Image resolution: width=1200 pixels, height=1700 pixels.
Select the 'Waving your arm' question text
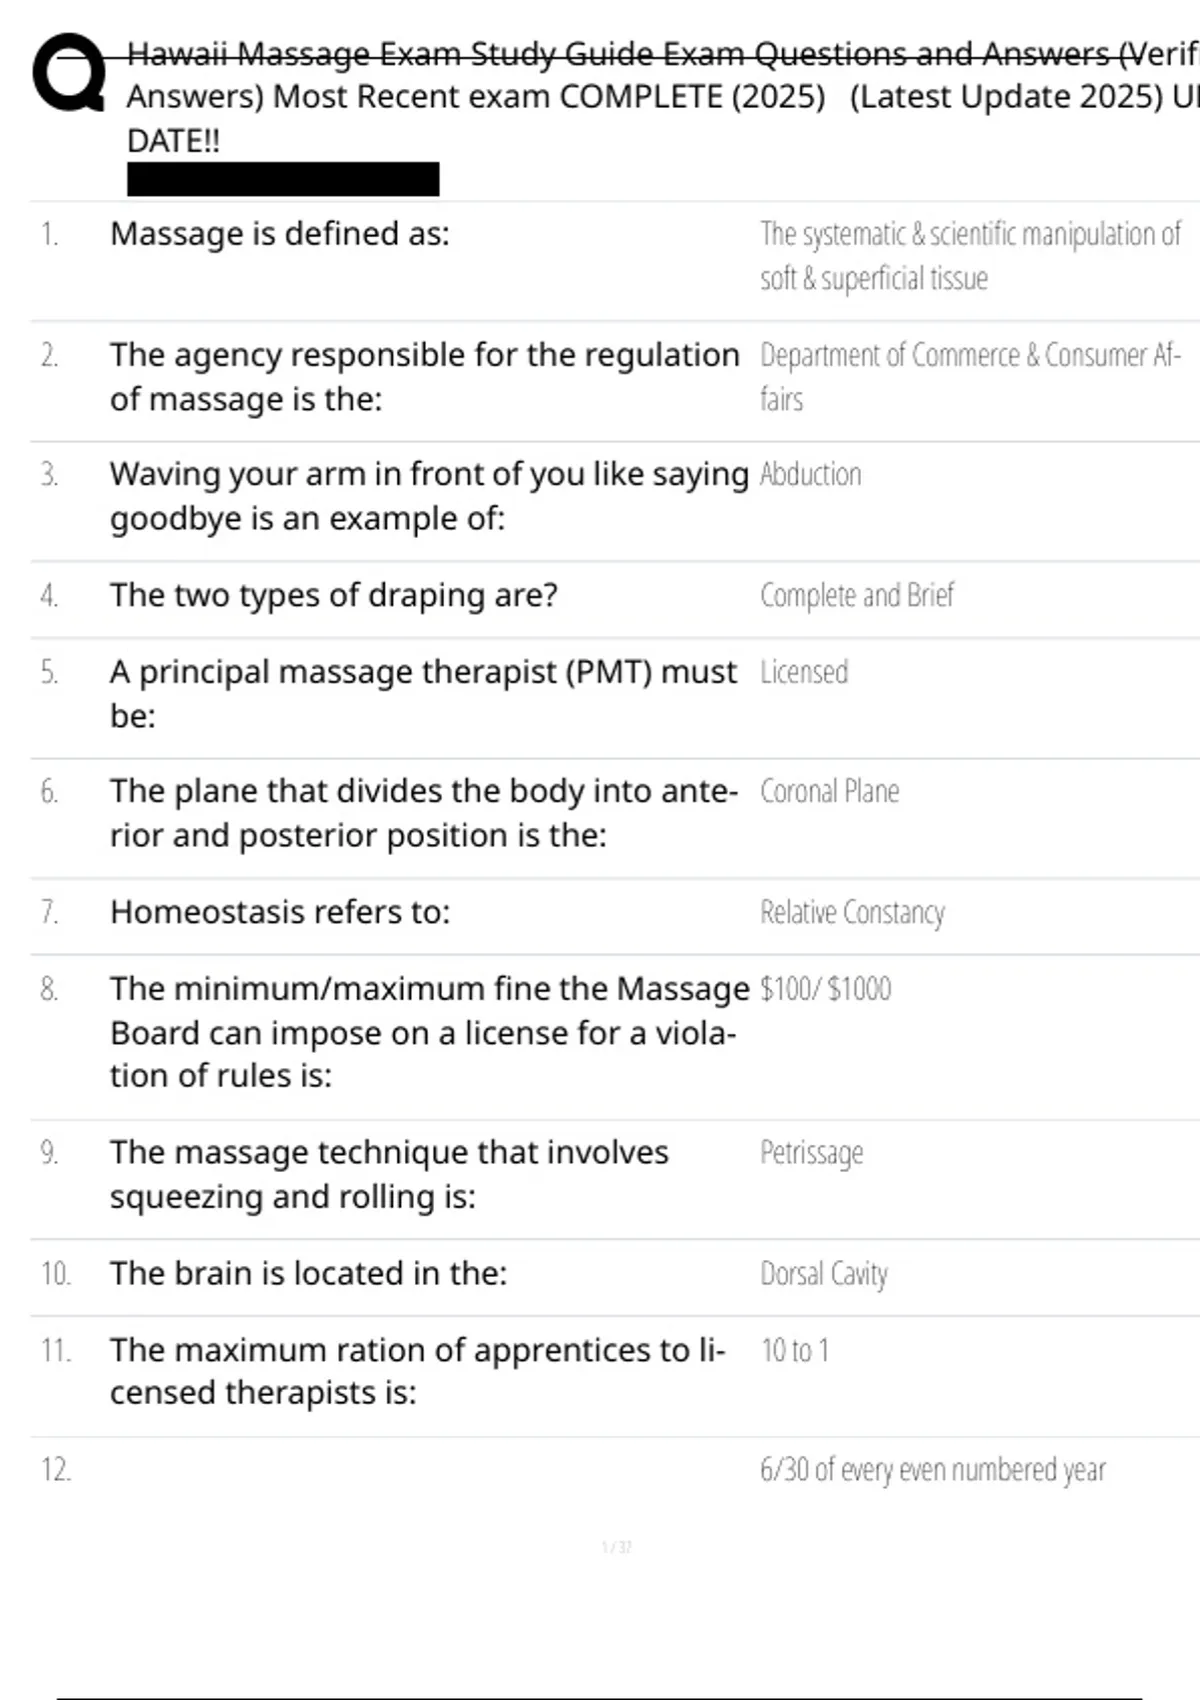(x=428, y=496)
